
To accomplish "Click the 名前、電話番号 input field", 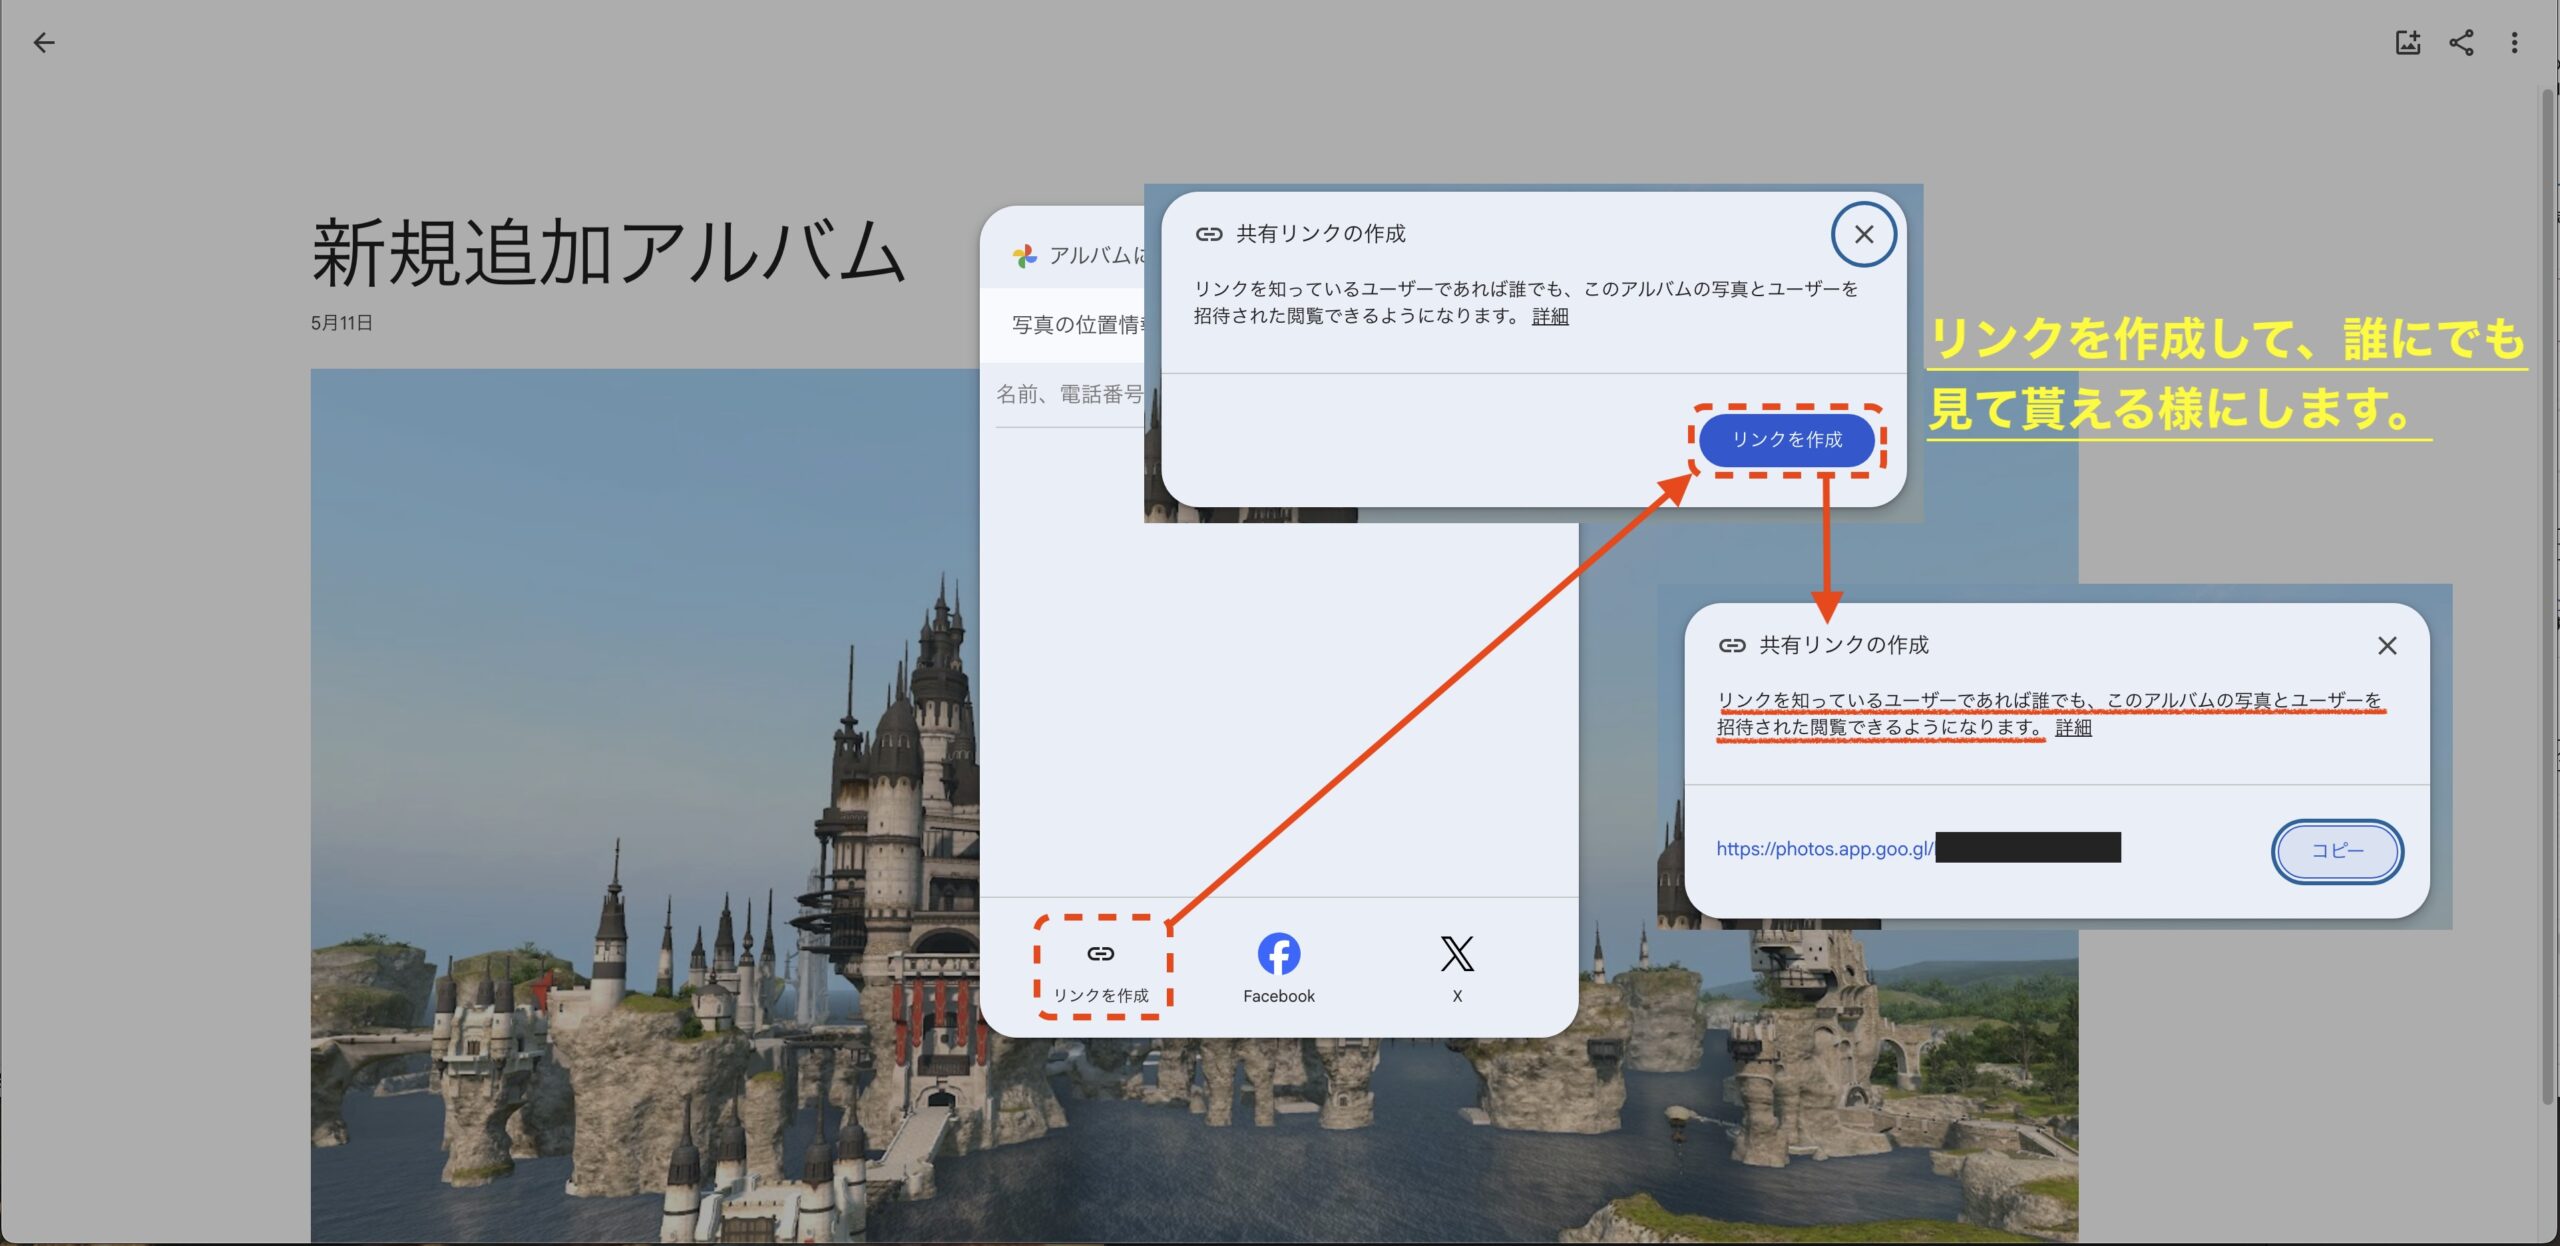I will (x=1070, y=395).
